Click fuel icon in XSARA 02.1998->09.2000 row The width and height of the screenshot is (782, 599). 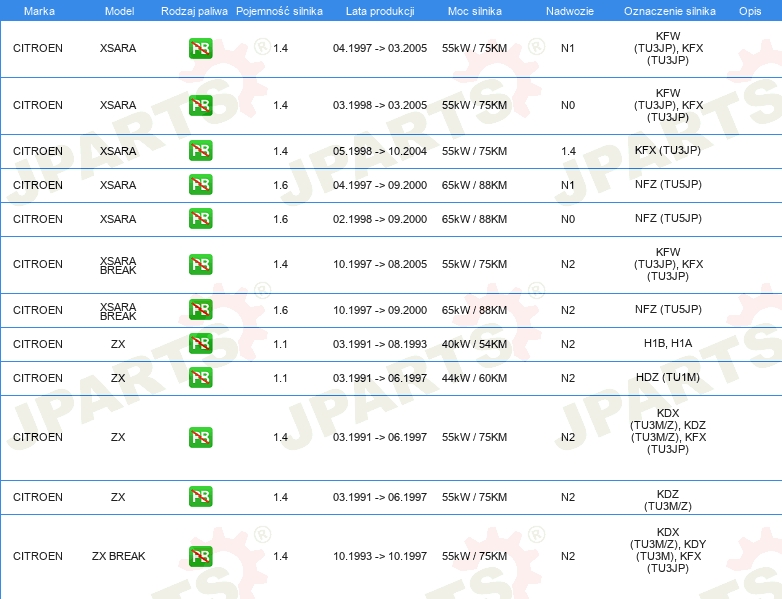coord(200,218)
